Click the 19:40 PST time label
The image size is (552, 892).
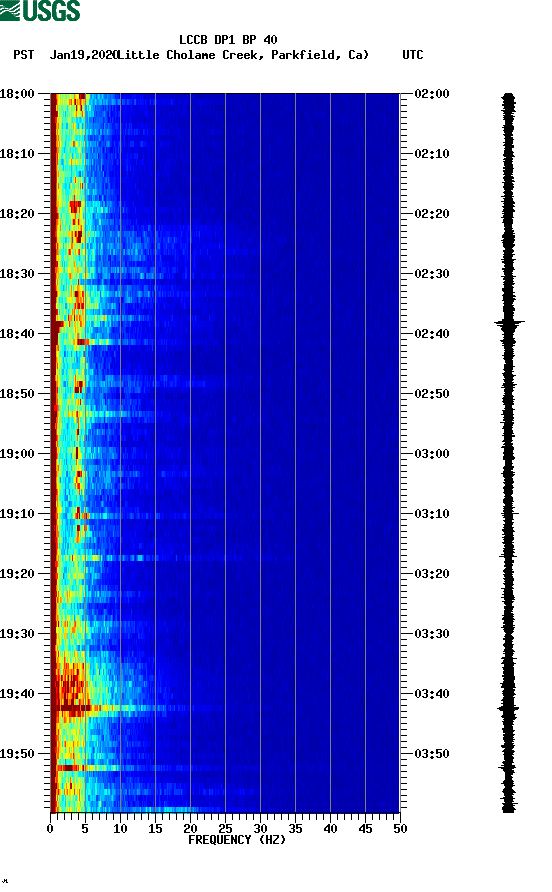point(17,694)
